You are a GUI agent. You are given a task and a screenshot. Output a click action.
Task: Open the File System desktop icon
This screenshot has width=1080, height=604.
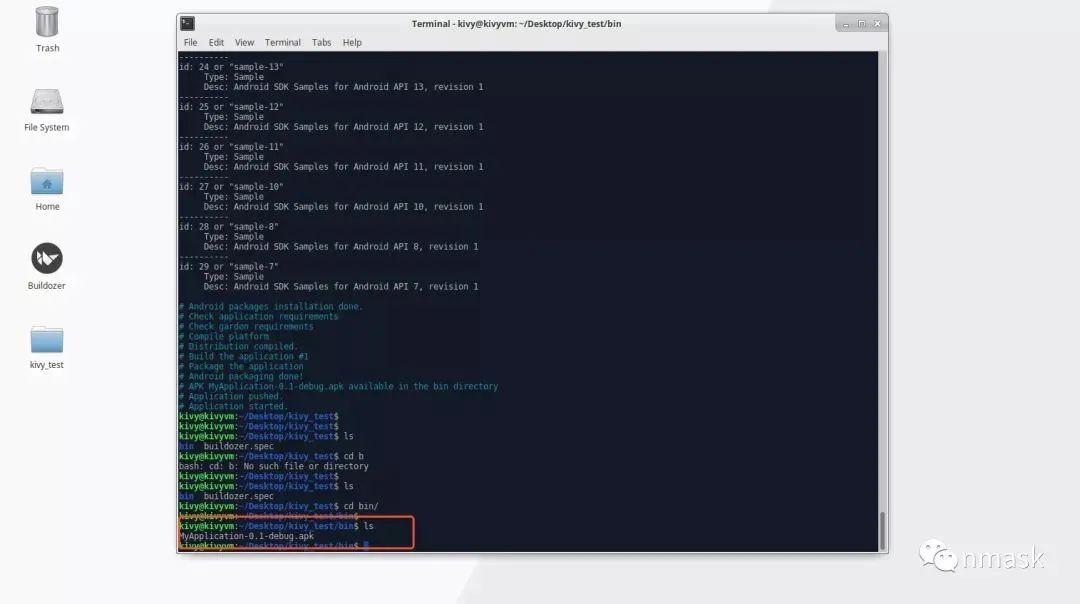pyautogui.click(x=46, y=100)
